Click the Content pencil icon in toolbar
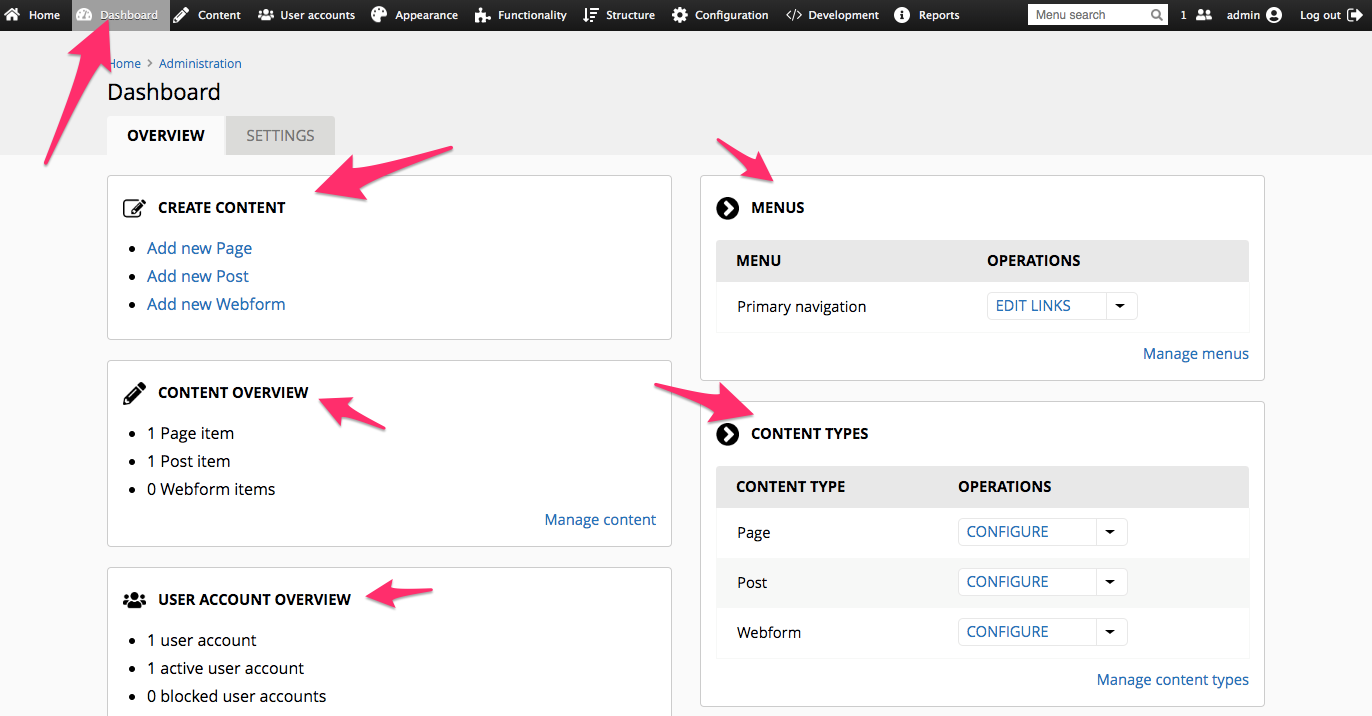Viewport: 1372px width, 716px height. tap(181, 15)
